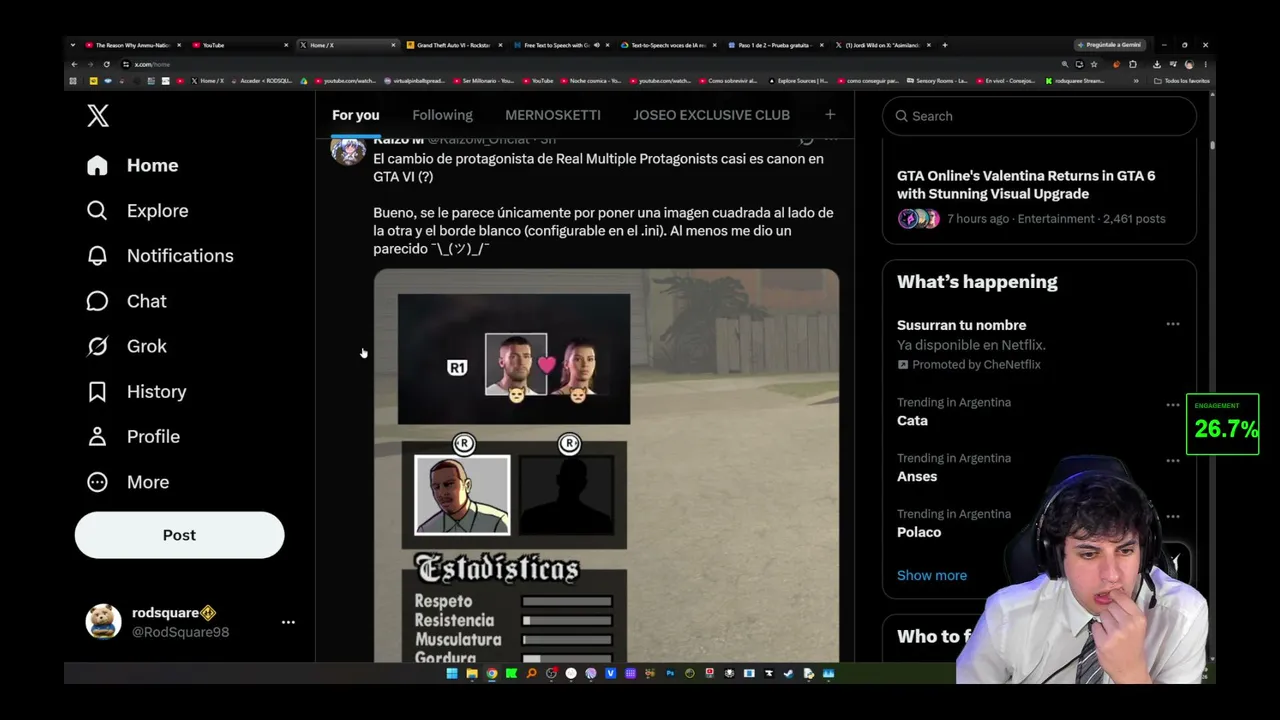Open Profile from the sidebar
Screen dimensions: 1280x720
click(133, 436)
